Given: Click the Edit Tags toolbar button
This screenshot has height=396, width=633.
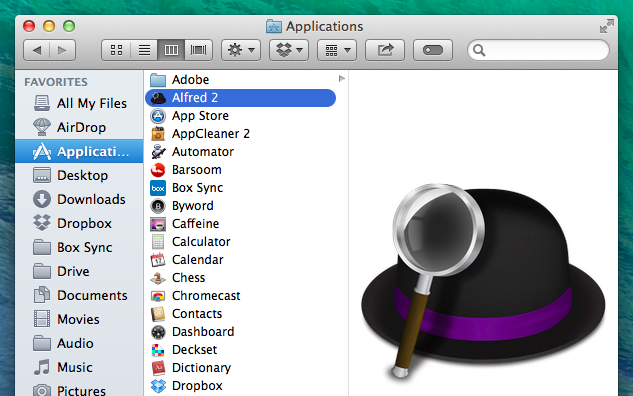Looking at the screenshot, I should [x=433, y=50].
